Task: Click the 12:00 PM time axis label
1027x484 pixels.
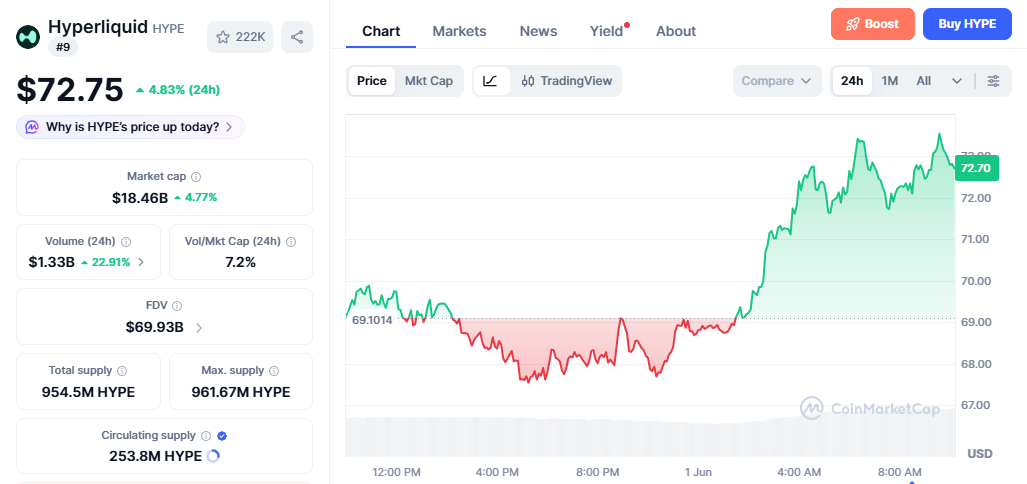Action: 396,472
